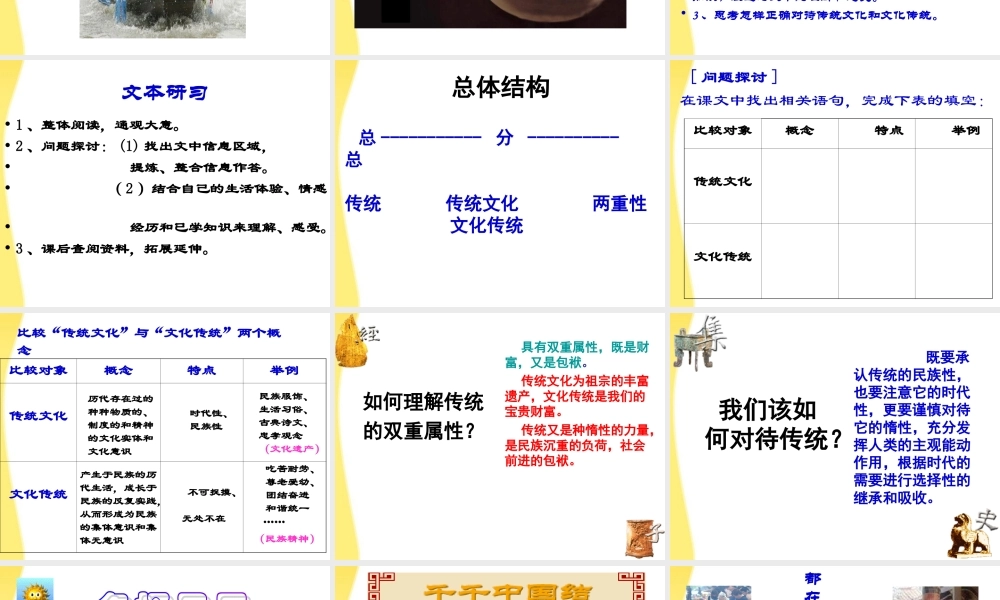Click the 总体结构 heading text
The image size is (1000, 600).
pos(501,87)
